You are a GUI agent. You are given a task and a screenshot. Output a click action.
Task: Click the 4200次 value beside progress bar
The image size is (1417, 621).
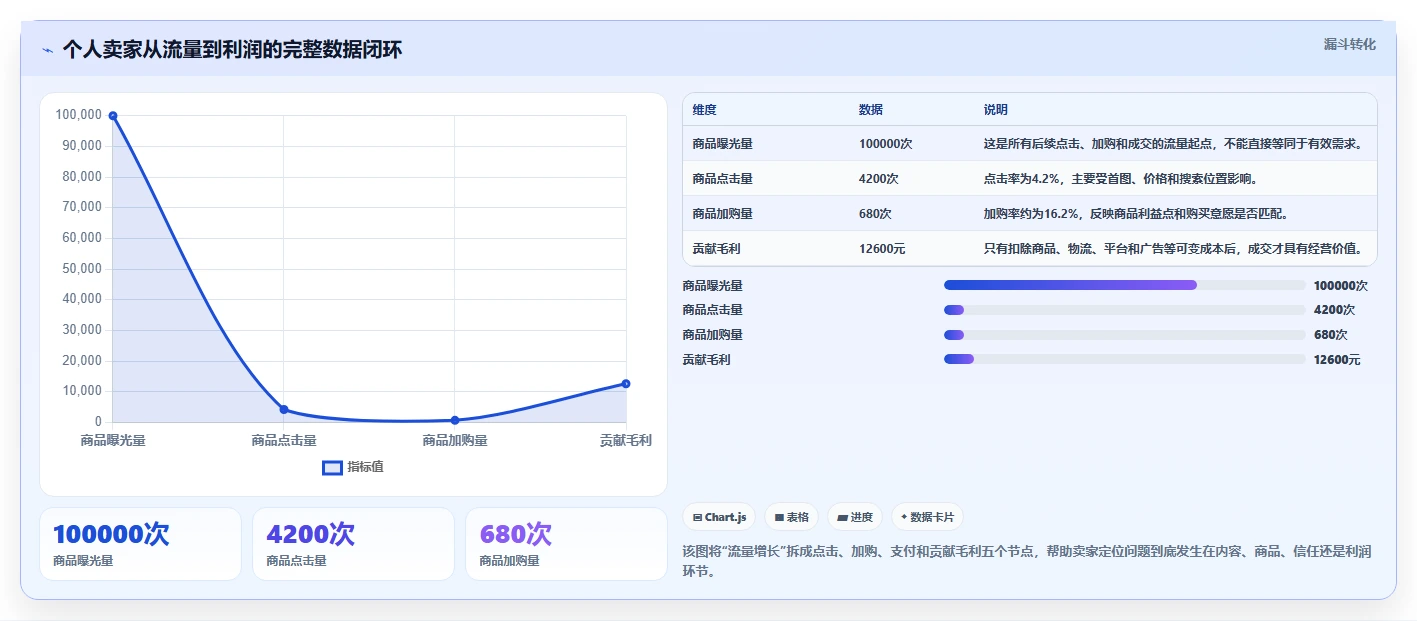(1334, 310)
